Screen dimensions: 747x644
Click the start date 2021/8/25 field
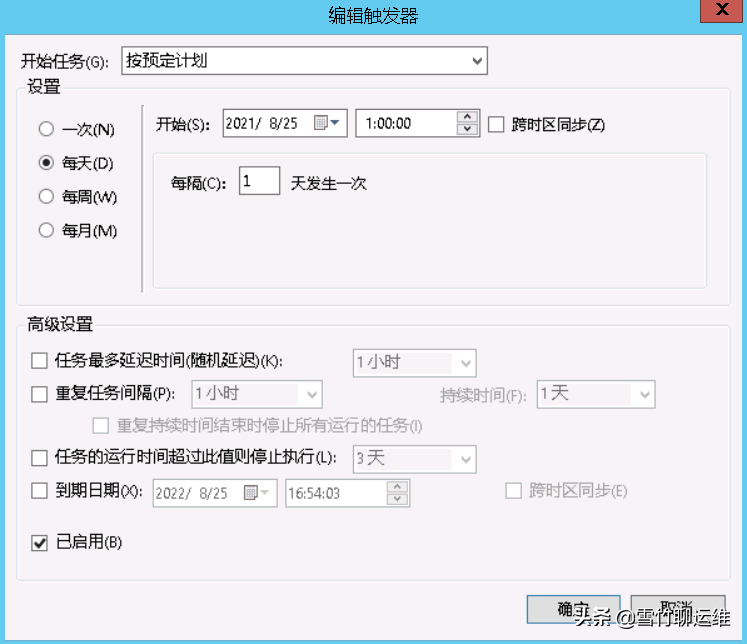[x=285, y=123]
